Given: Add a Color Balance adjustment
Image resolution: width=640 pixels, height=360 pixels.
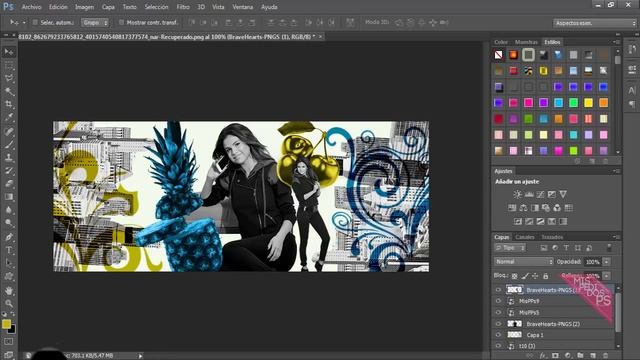Looking at the screenshot, I should 523,208.
